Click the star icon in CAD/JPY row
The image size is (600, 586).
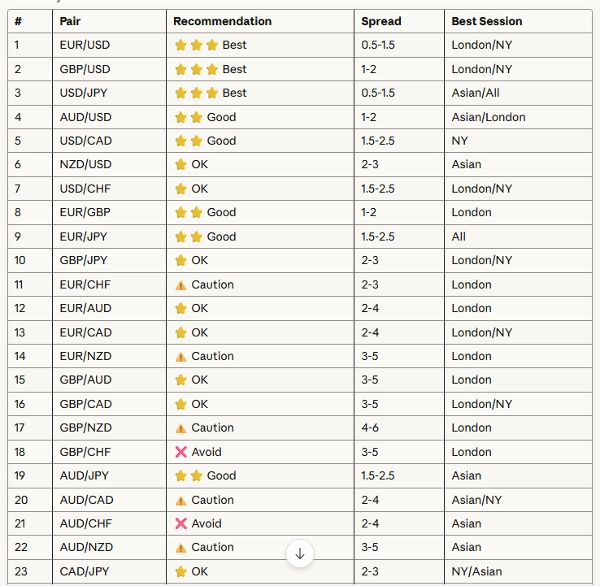[x=181, y=572]
